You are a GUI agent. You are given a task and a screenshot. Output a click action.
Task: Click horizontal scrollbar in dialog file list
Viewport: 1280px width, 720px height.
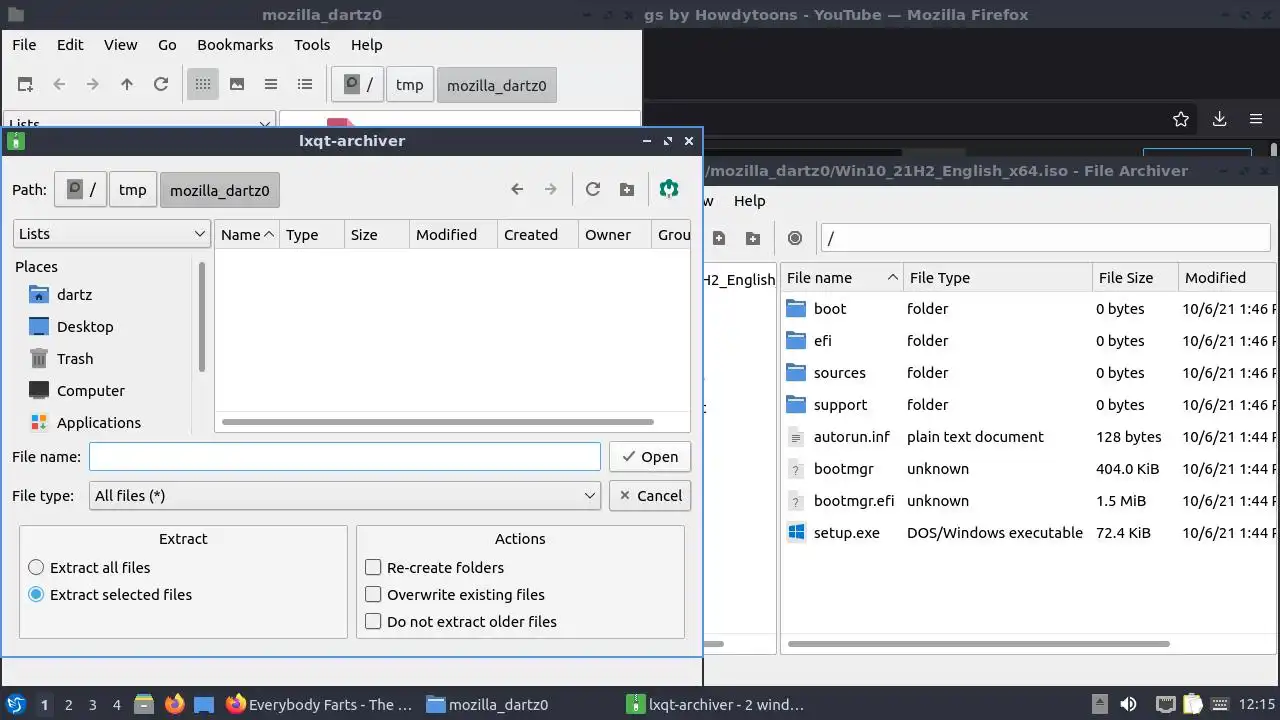pos(438,422)
